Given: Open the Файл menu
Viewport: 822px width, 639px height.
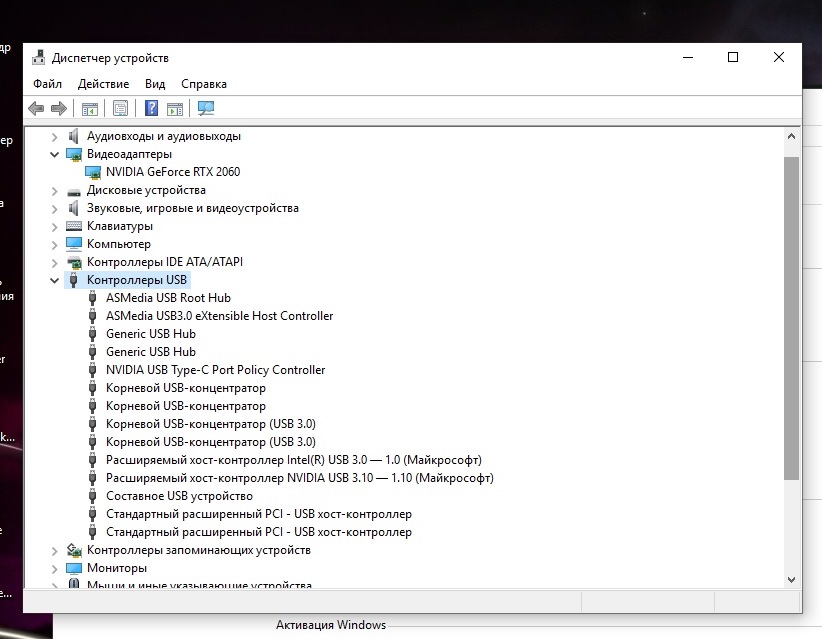Looking at the screenshot, I should [x=47, y=84].
